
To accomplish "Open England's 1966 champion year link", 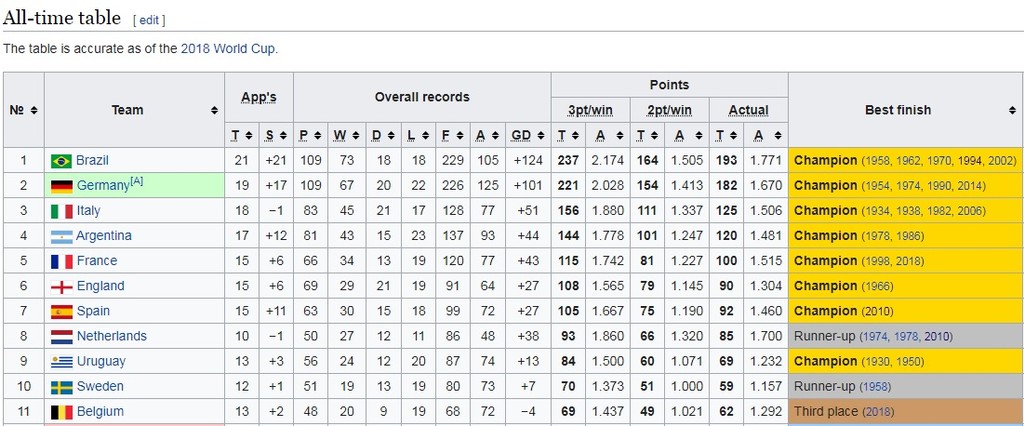I will 877,287.
